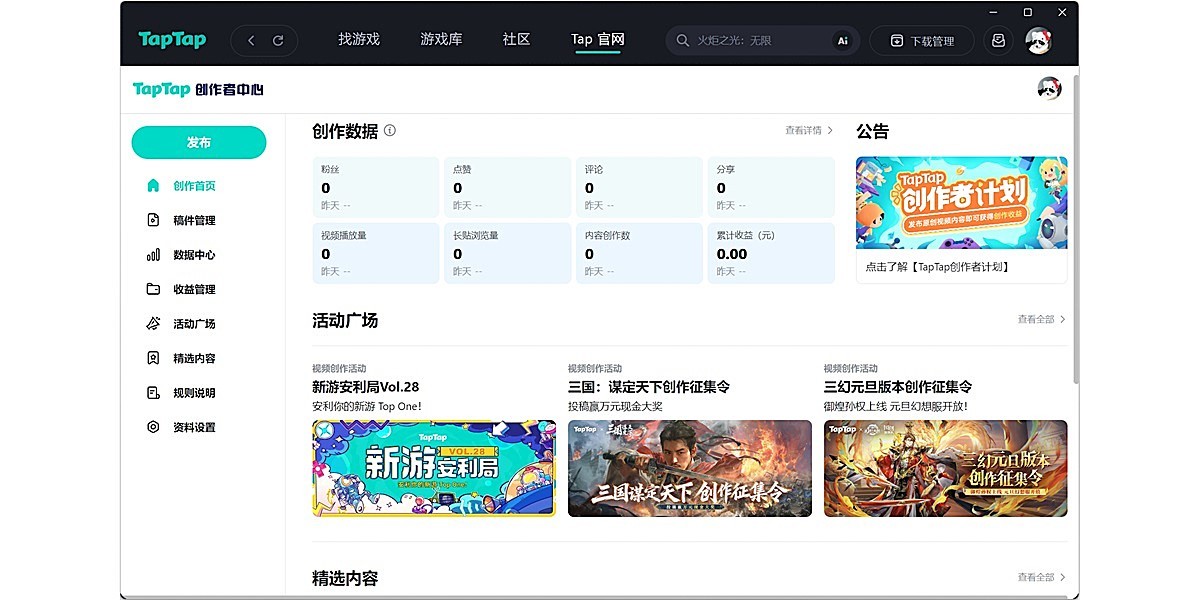Screen dimensions: 1200x600
Task: Open 规则说明 via its rules icon
Action: click(153, 392)
